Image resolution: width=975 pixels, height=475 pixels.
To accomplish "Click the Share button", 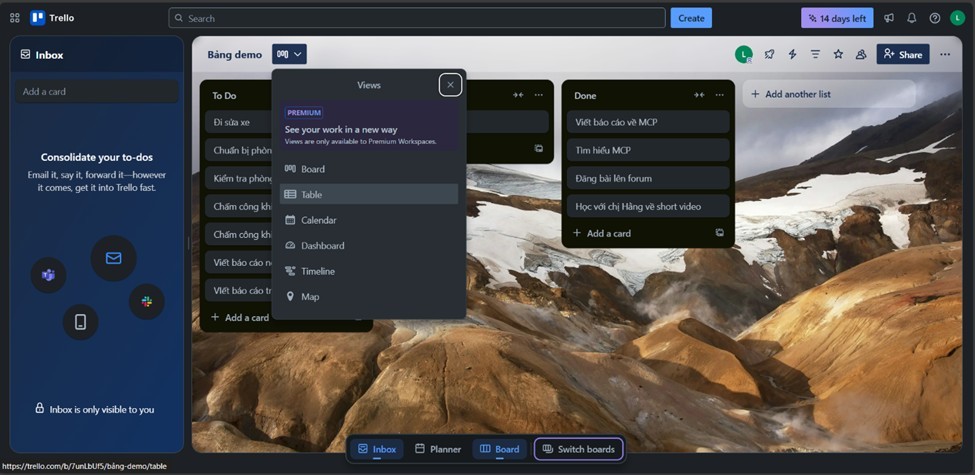I will 902,54.
